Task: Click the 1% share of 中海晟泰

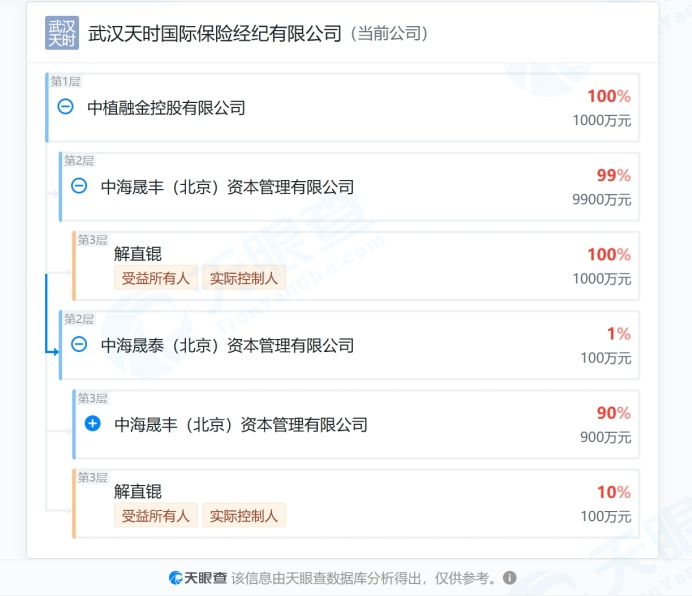Action: [x=619, y=334]
